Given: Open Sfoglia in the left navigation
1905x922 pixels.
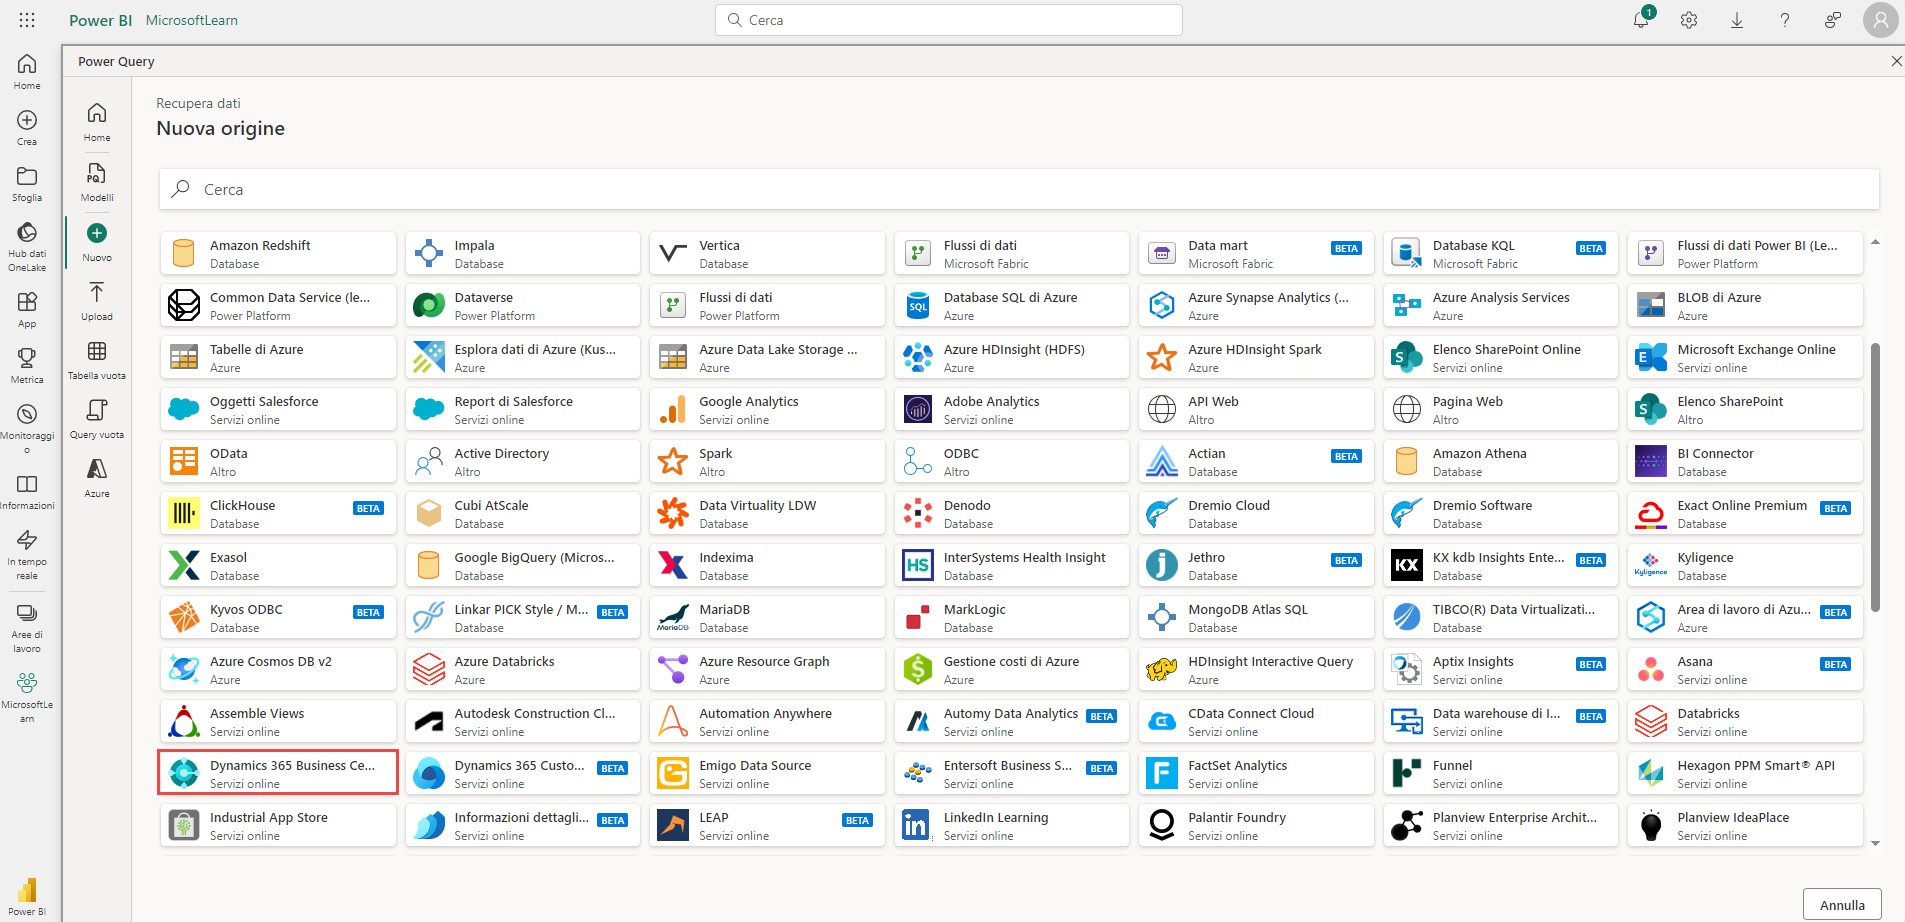Looking at the screenshot, I should [27, 184].
